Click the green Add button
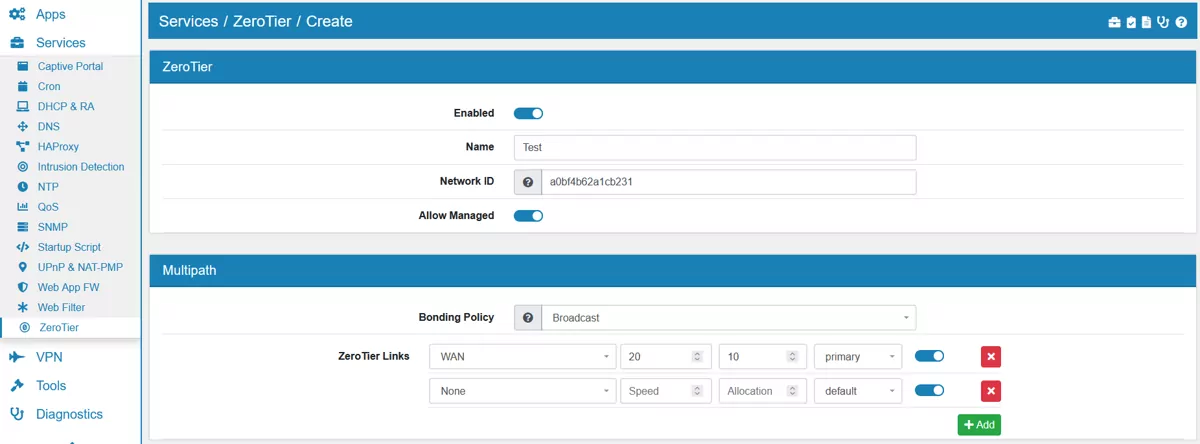Image resolution: width=1200 pixels, height=444 pixels. [978, 425]
